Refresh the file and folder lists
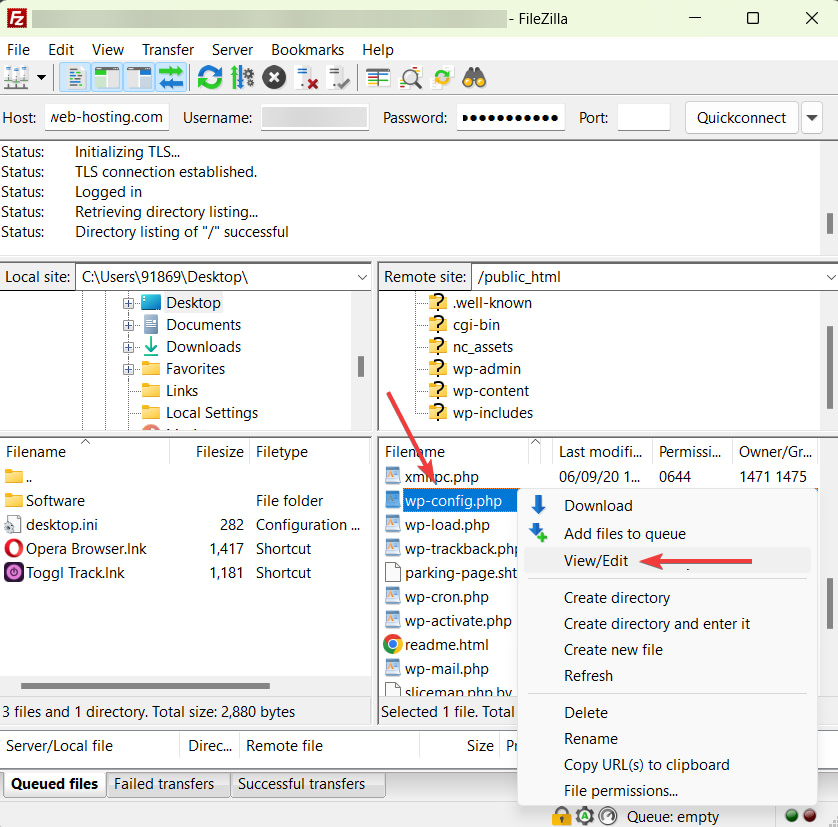 pyautogui.click(x=209, y=77)
